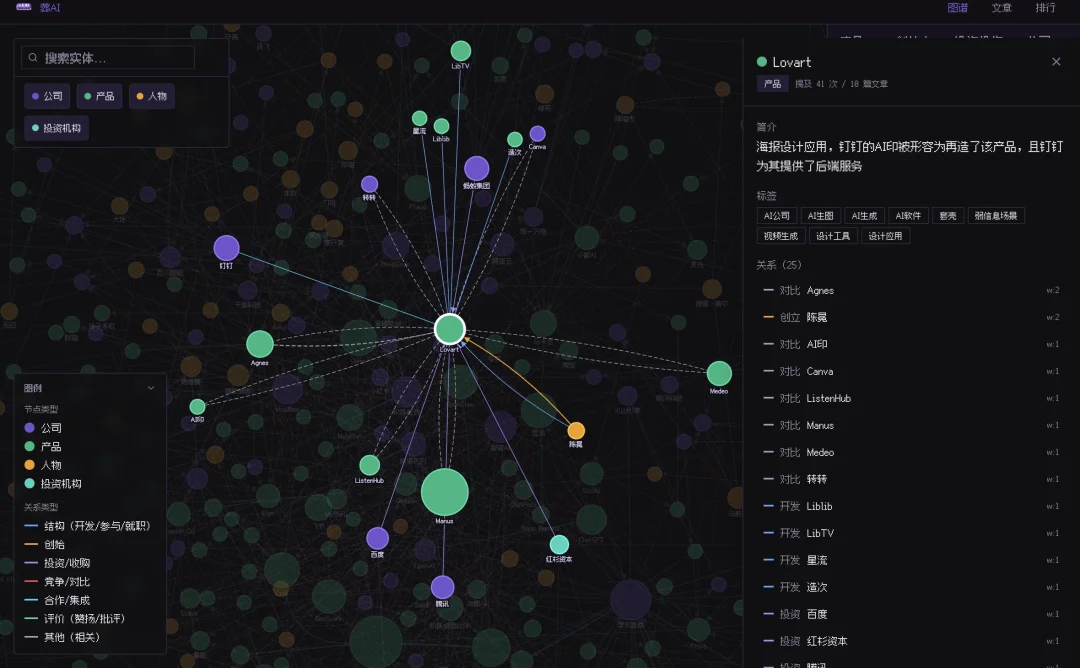
Task: Click the Medeo product node
Action: 719,374
